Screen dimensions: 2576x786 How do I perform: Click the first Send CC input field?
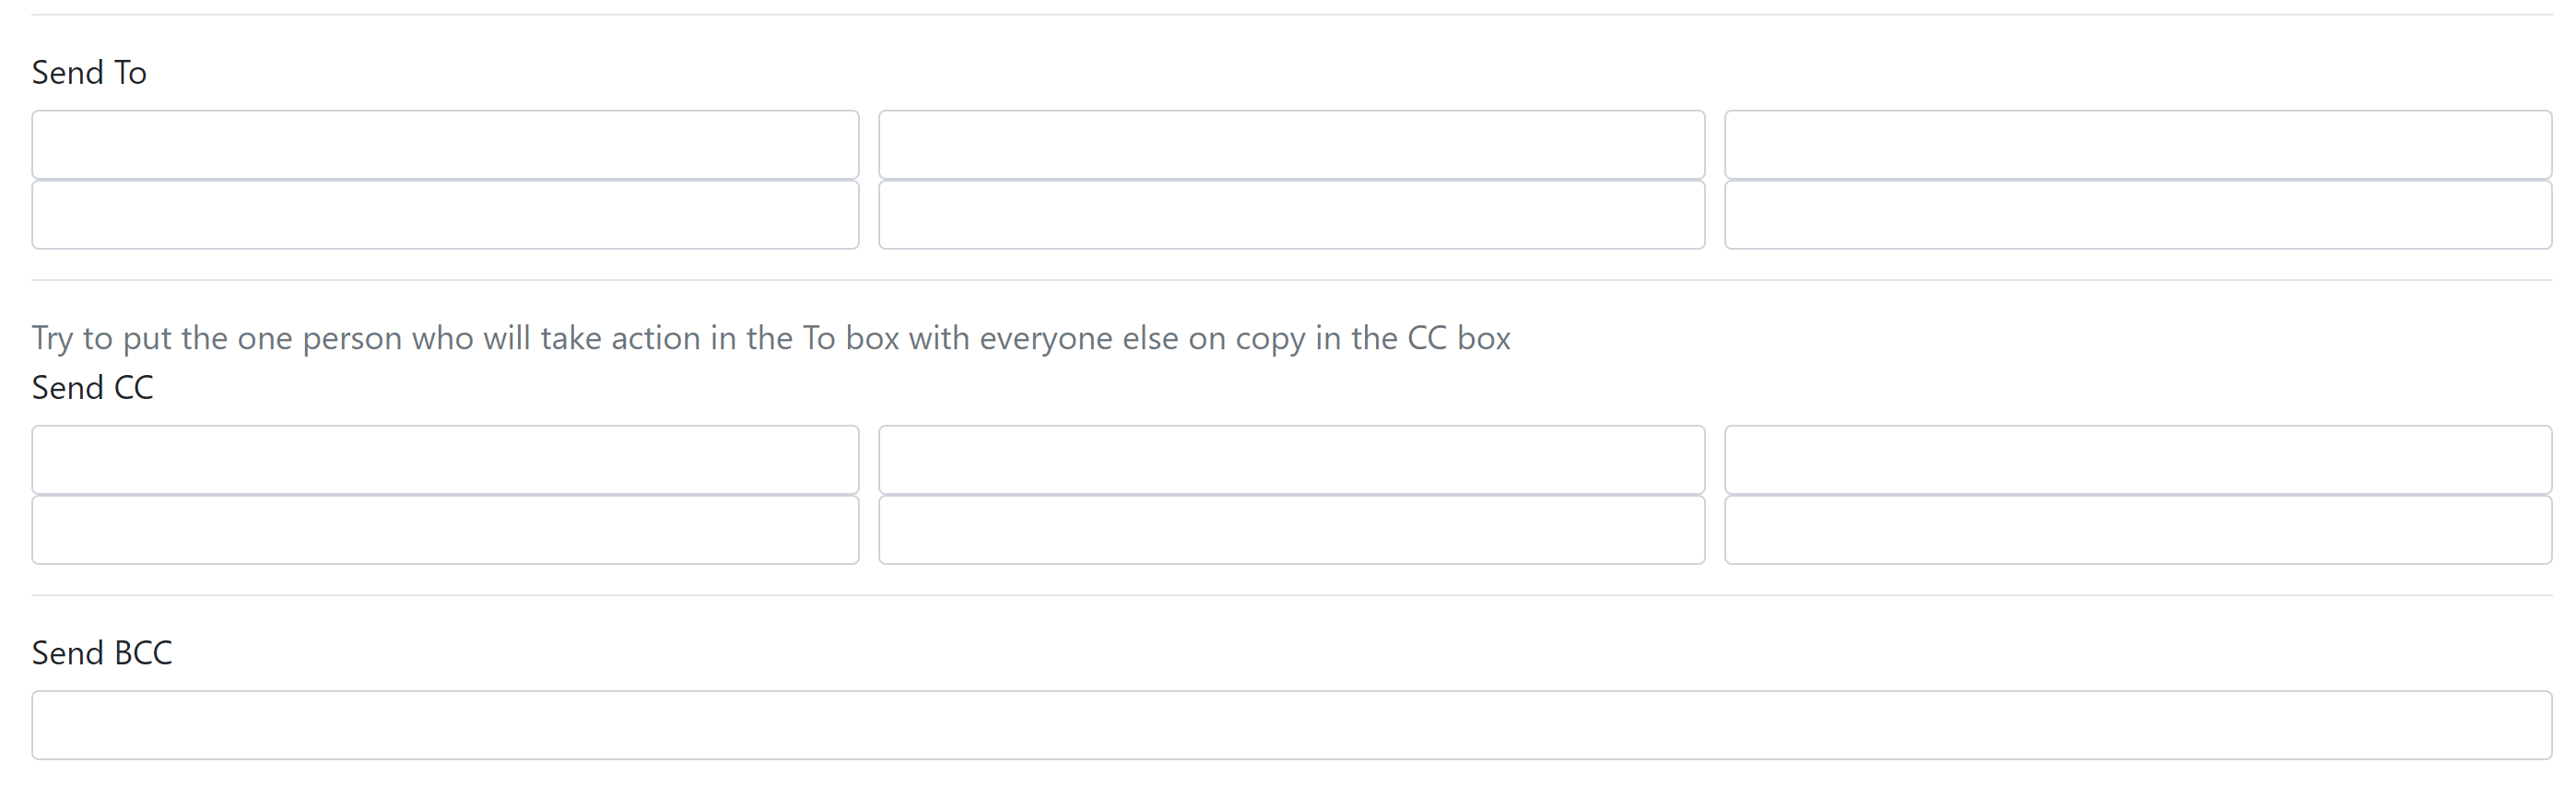pyautogui.click(x=445, y=459)
